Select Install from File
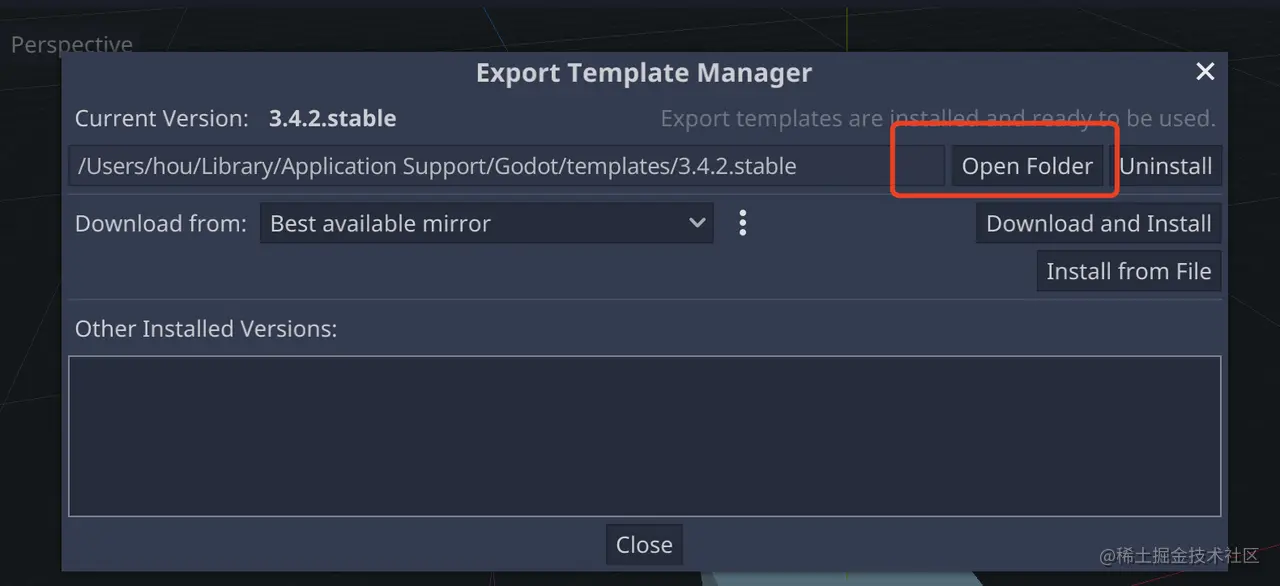The image size is (1280, 586). (x=1128, y=271)
